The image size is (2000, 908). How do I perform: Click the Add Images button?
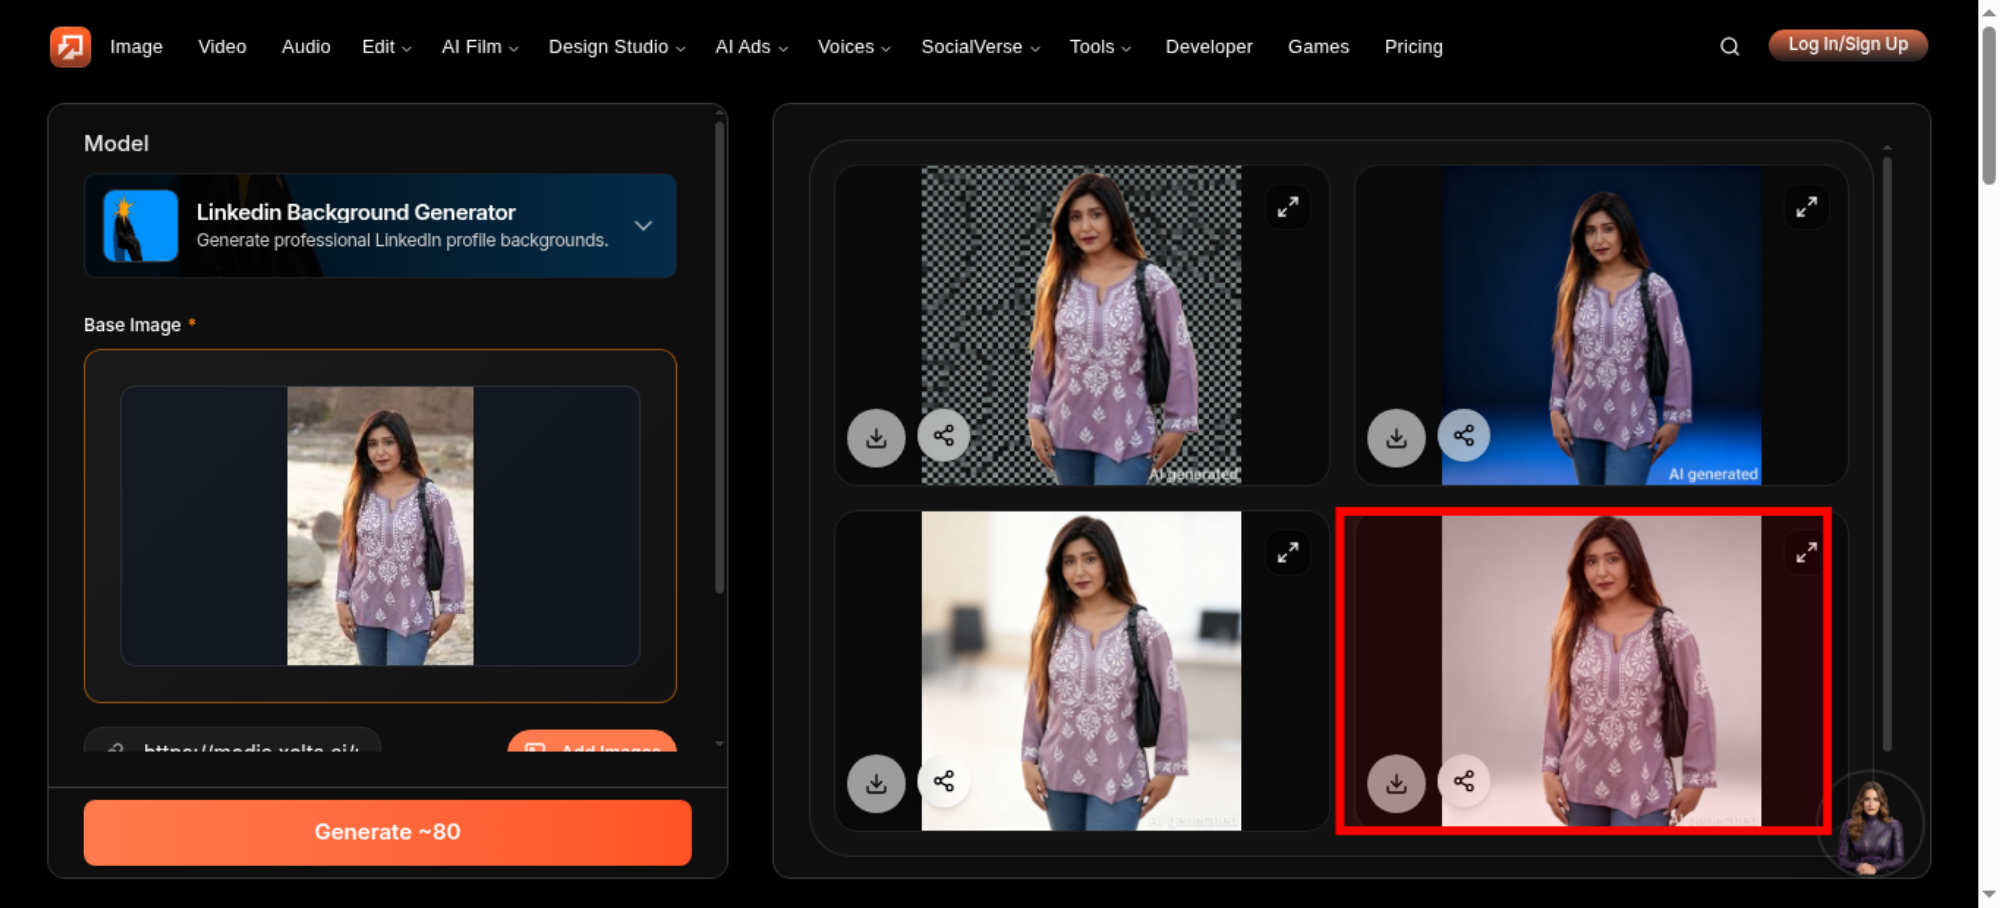(x=592, y=741)
